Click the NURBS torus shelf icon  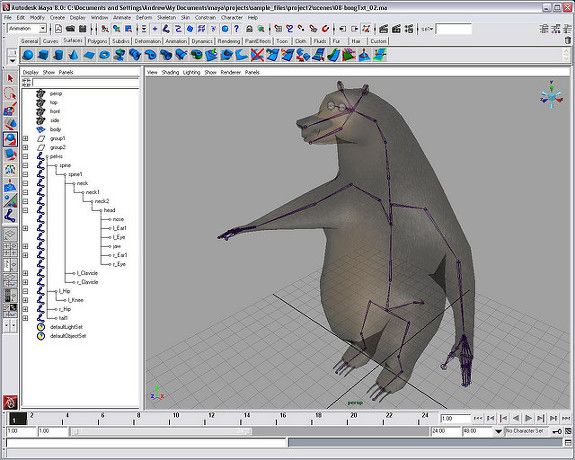click(x=105, y=55)
